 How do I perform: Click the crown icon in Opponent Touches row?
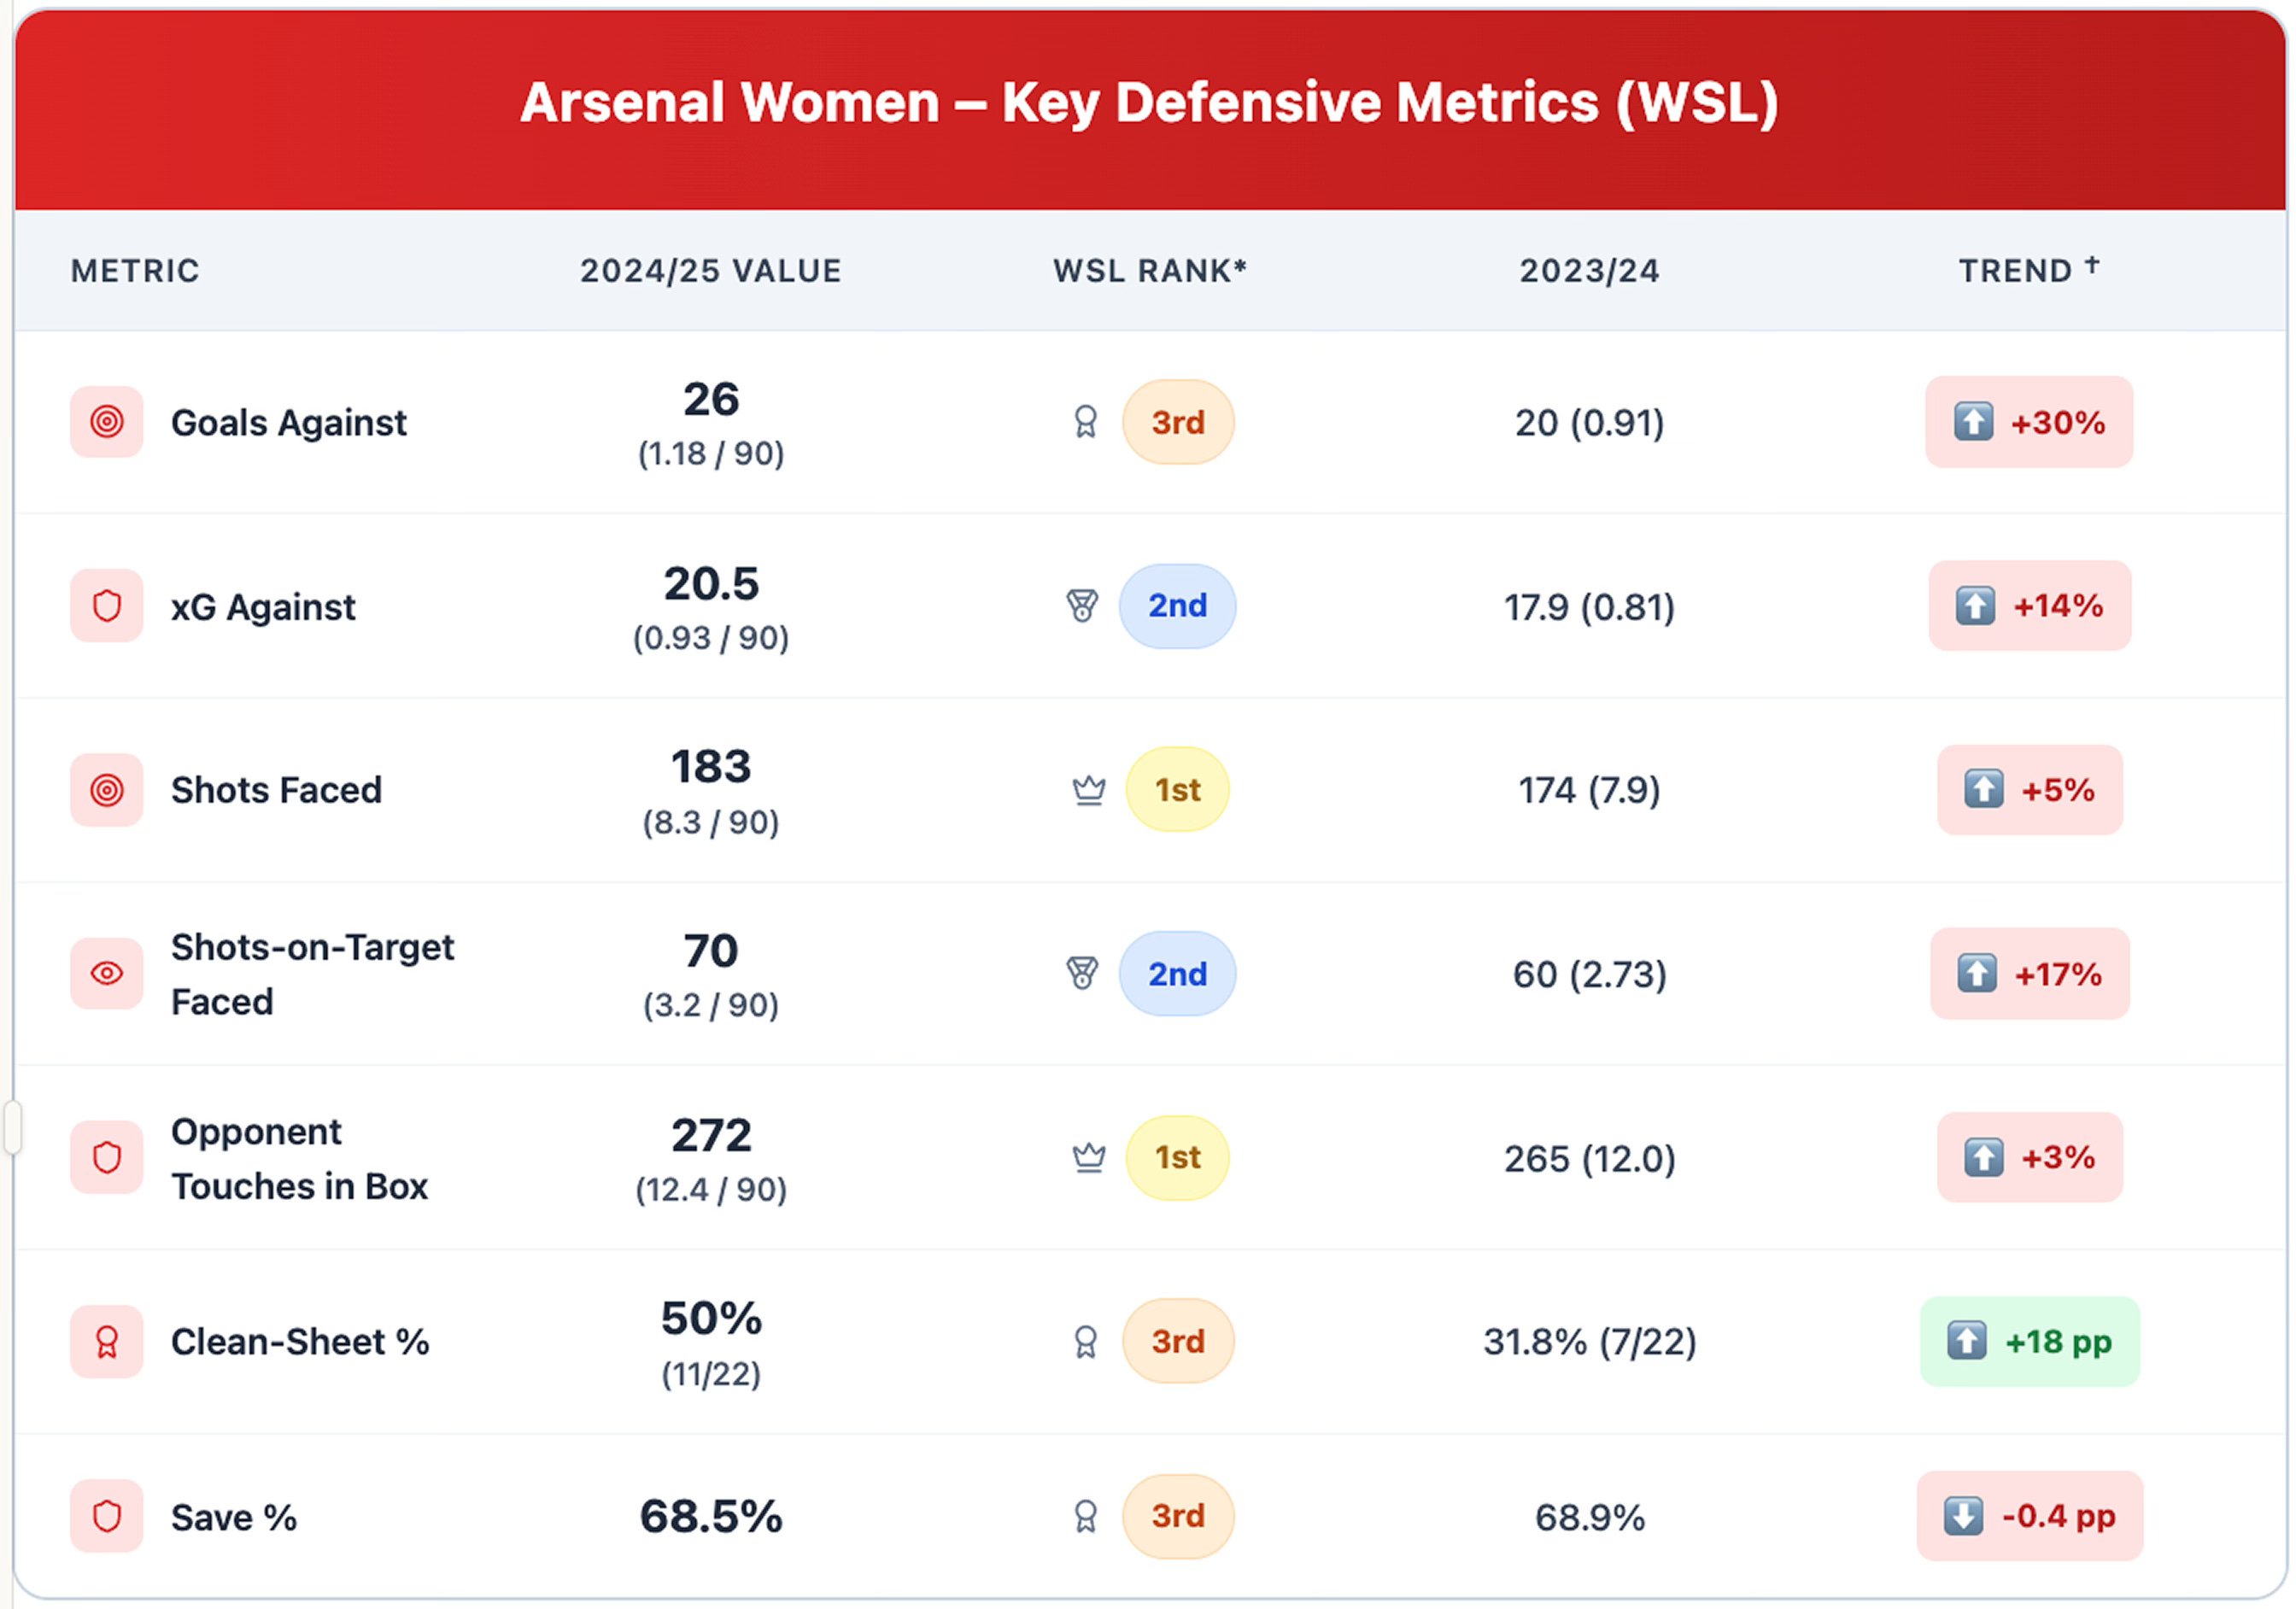tap(1089, 1158)
